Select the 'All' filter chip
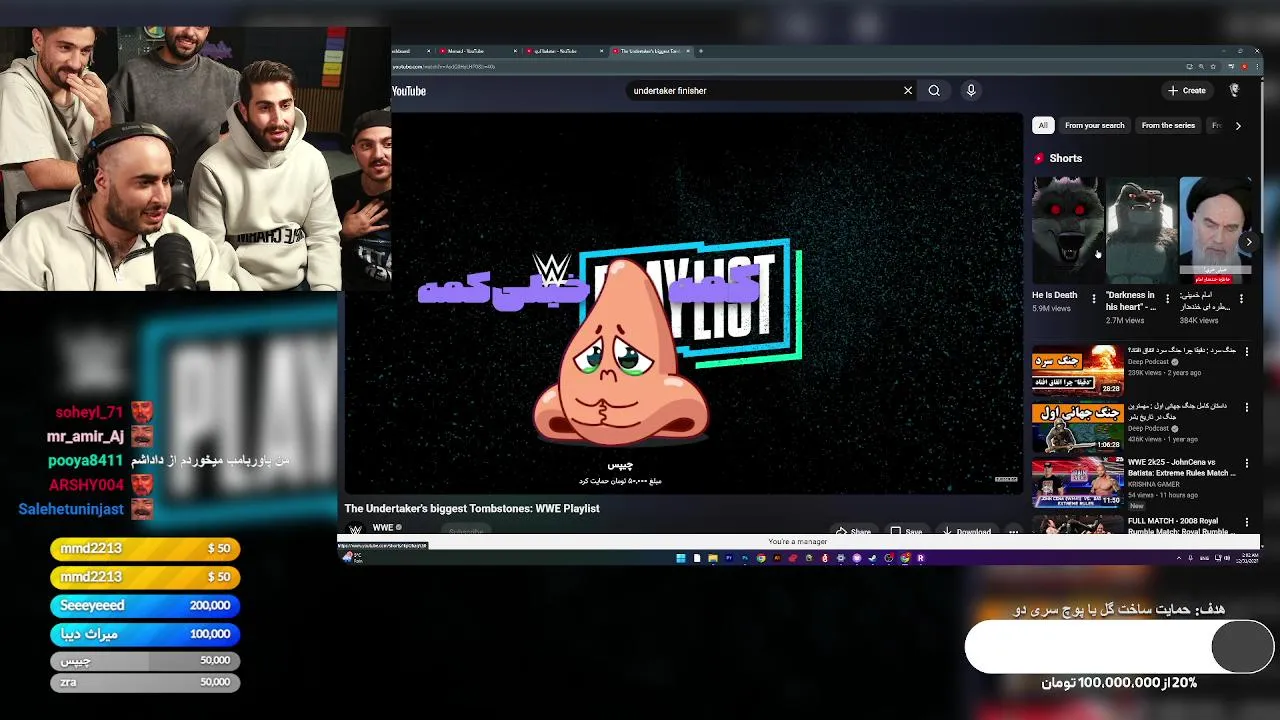Image resolution: width=1280 pixels, height=720 pixels. coord(1043,126)
